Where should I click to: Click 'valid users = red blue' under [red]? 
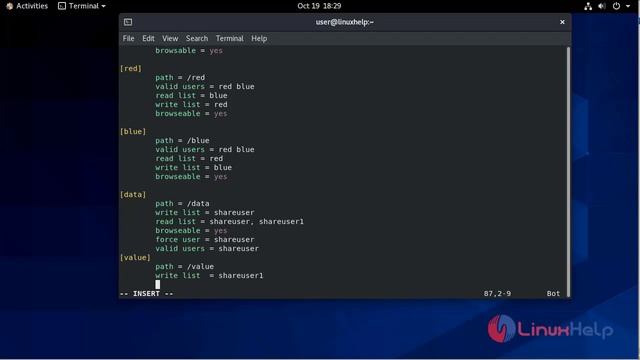204,87
